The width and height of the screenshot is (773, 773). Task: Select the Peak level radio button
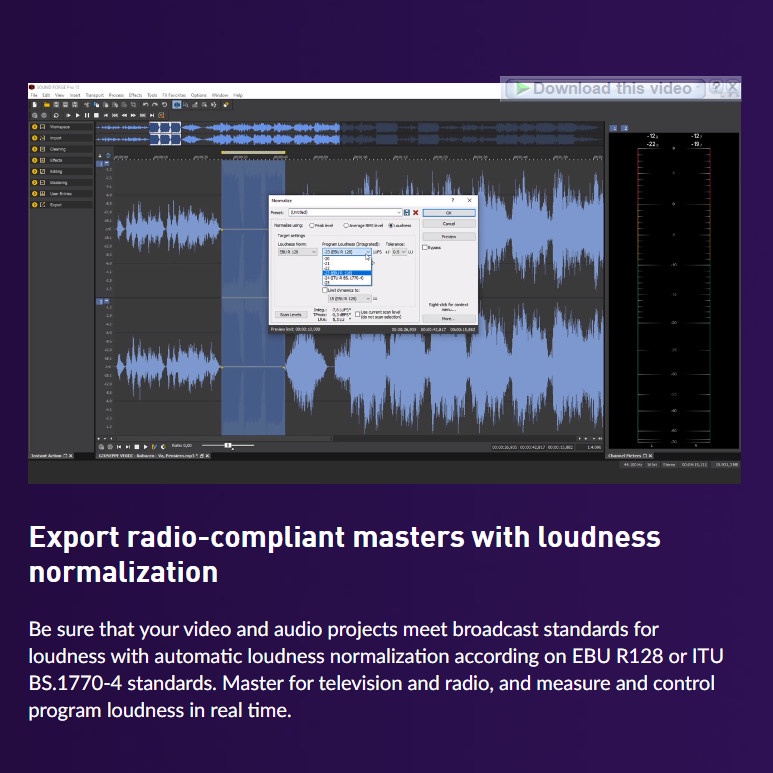310,226
